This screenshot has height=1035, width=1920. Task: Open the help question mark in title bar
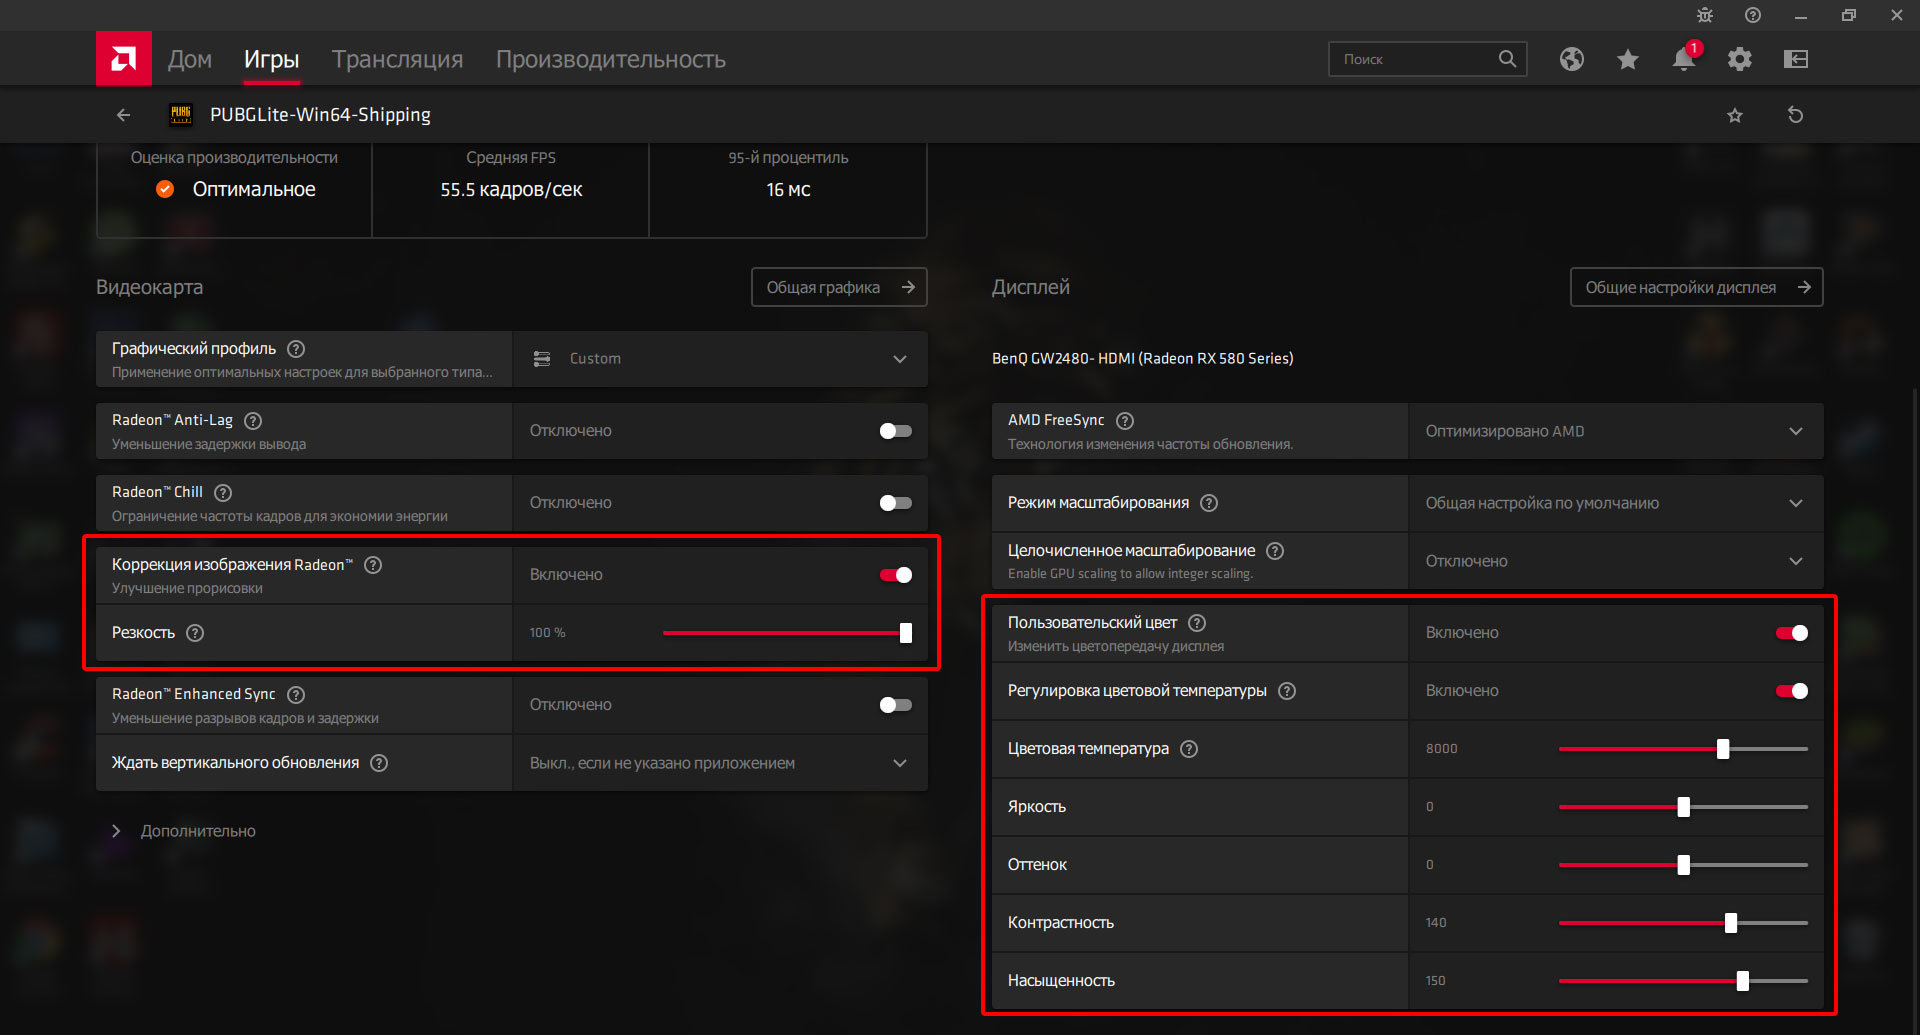coord(1753,15)
